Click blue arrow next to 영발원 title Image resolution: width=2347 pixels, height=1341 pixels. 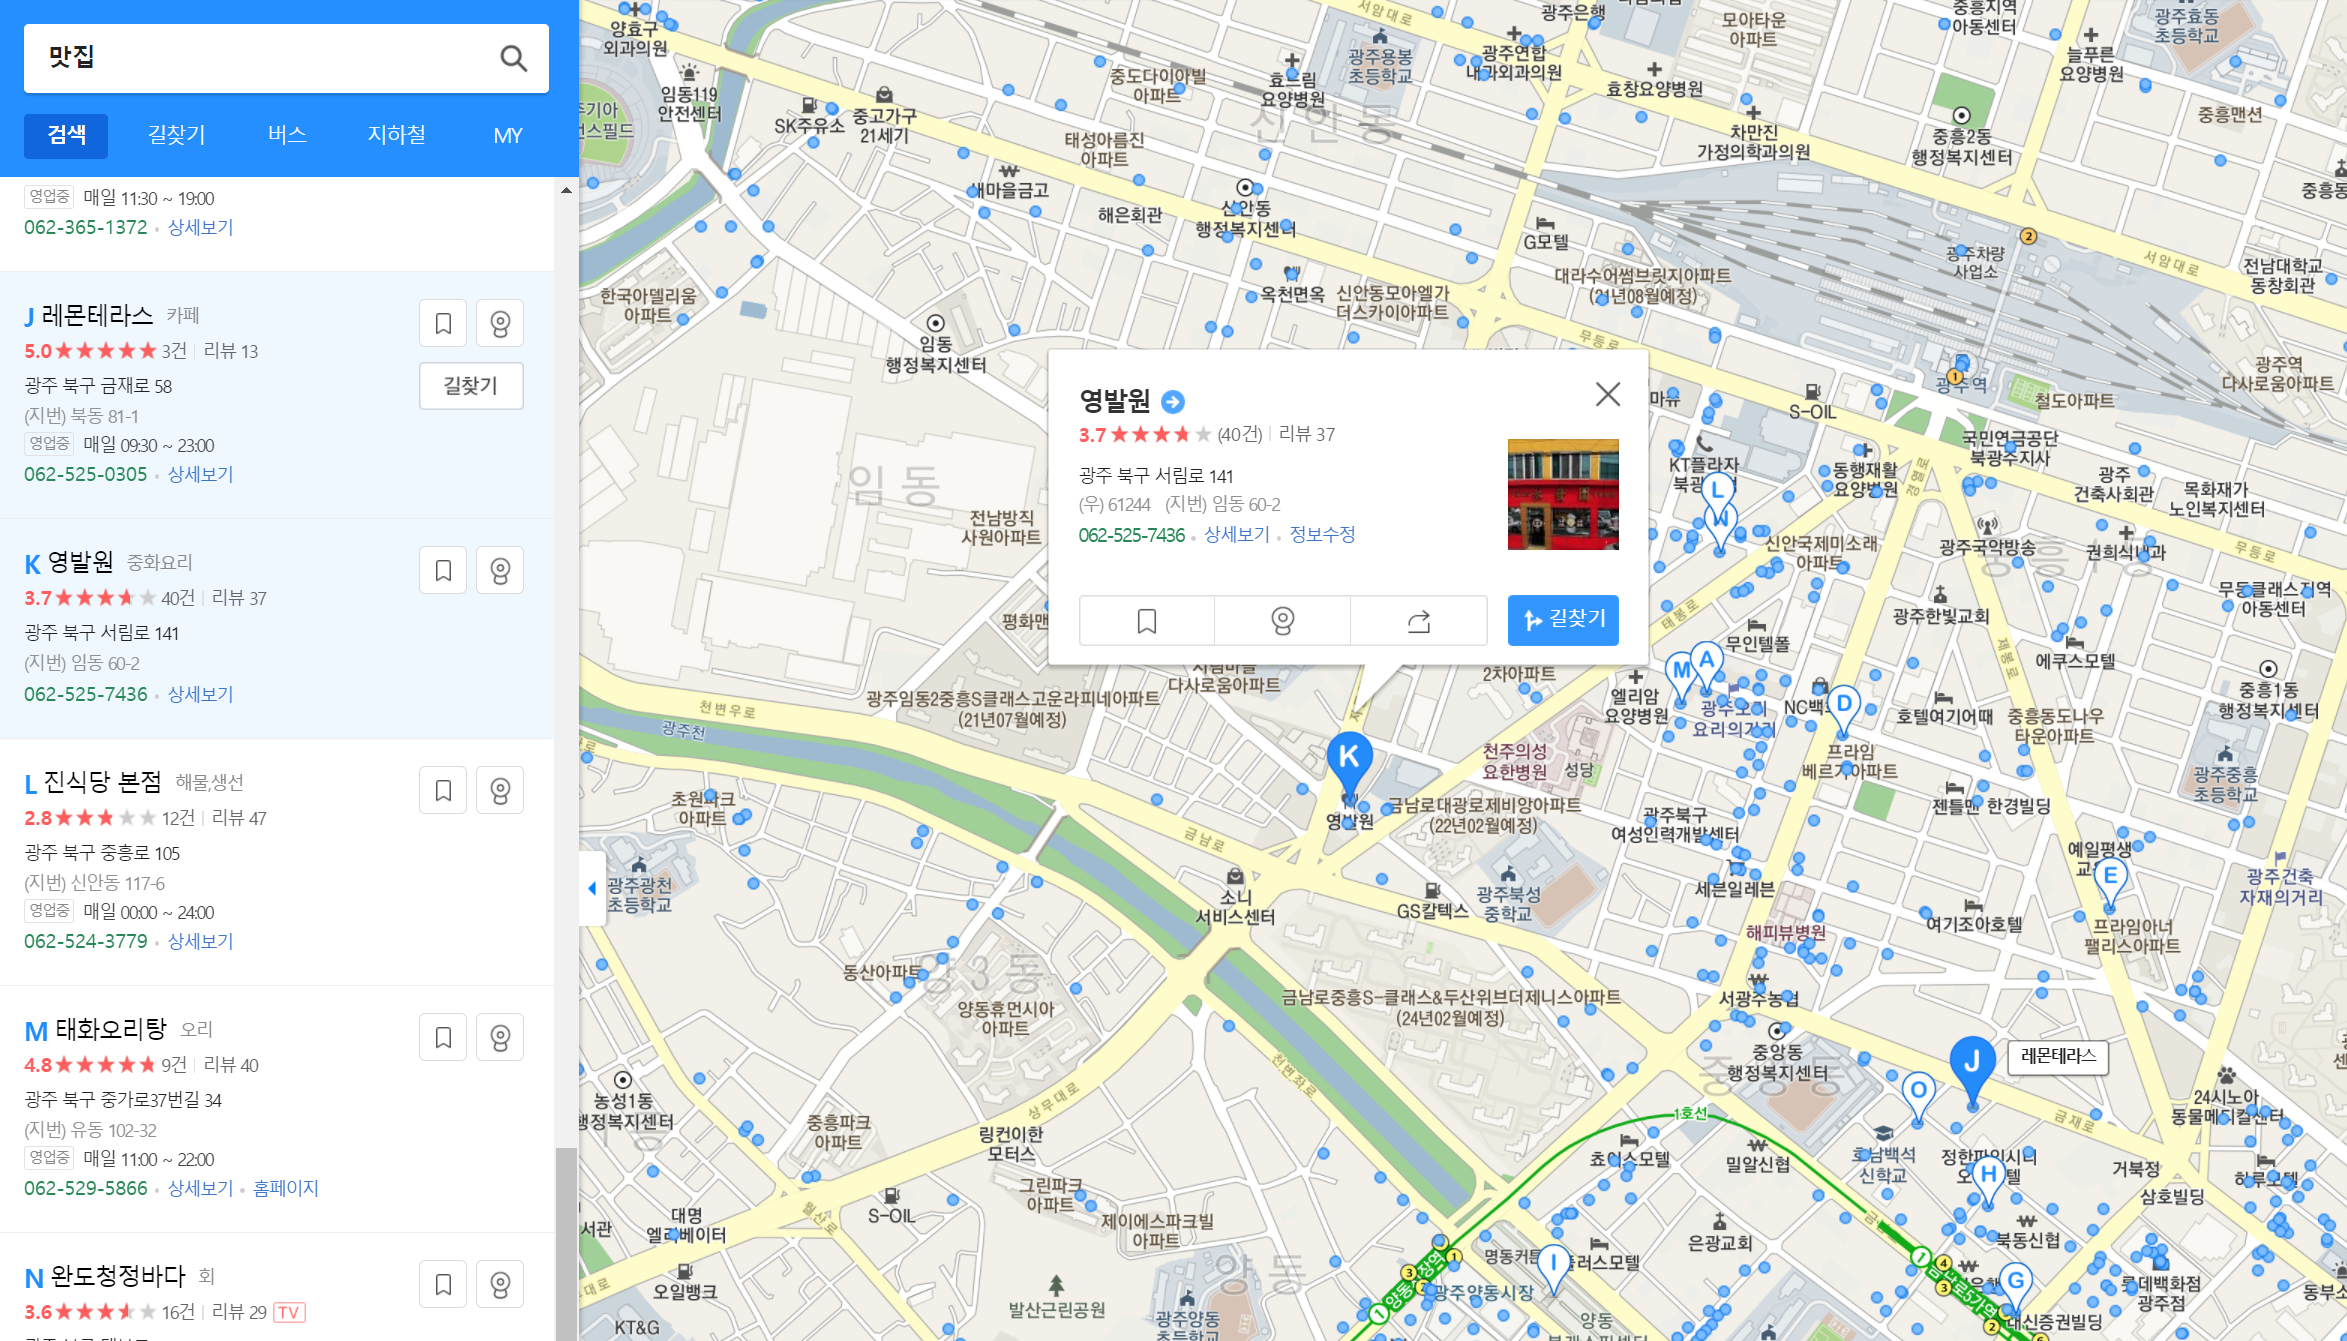pyautogui.click(x=1173, y=402)
